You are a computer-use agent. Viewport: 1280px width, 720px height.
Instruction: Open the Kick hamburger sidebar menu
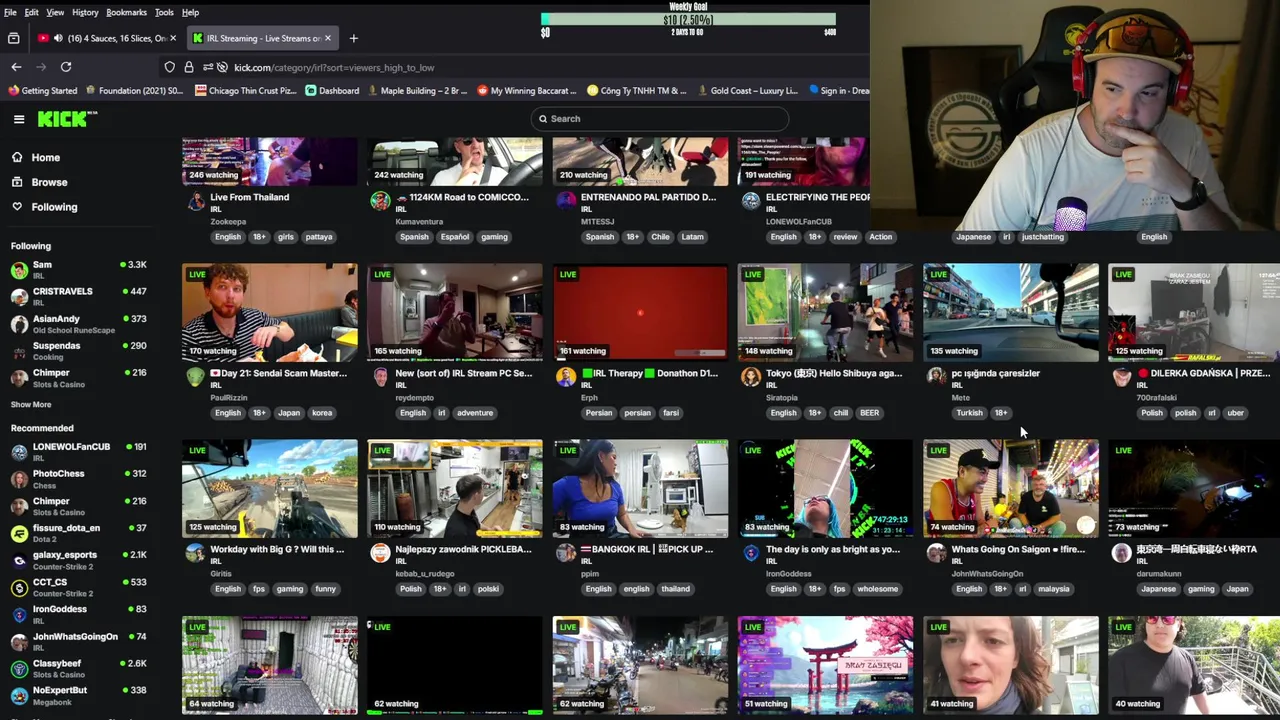tap(19, 119)
